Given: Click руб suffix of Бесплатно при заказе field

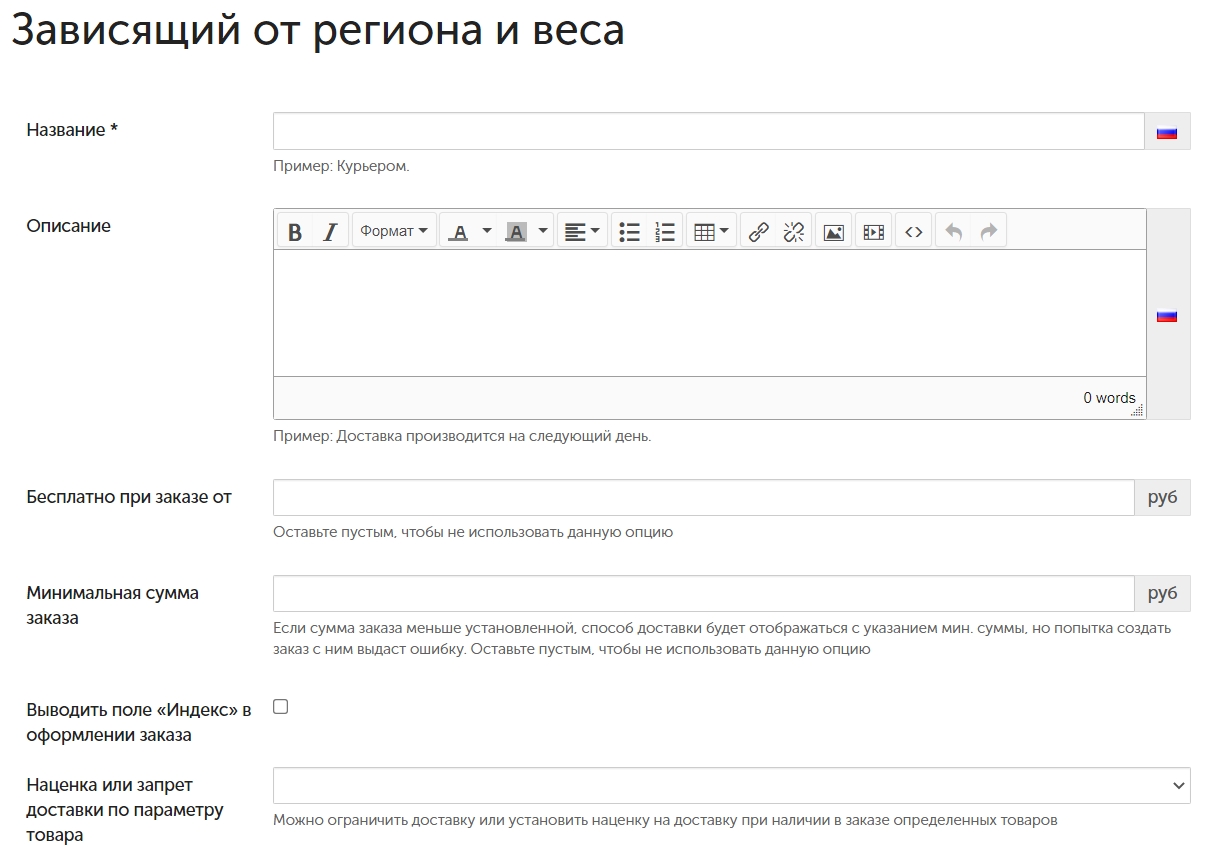Looking at the screenshot, I should (x=1163, y=497).
